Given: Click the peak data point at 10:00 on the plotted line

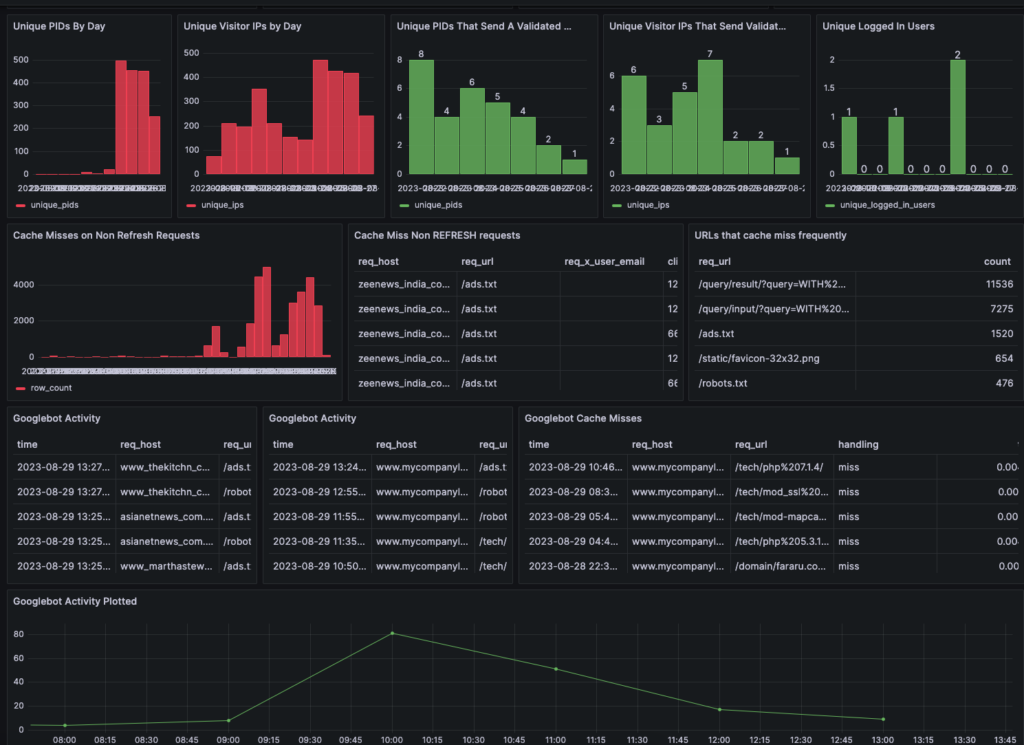Looking at the screenshot, I should click(390, 633).
